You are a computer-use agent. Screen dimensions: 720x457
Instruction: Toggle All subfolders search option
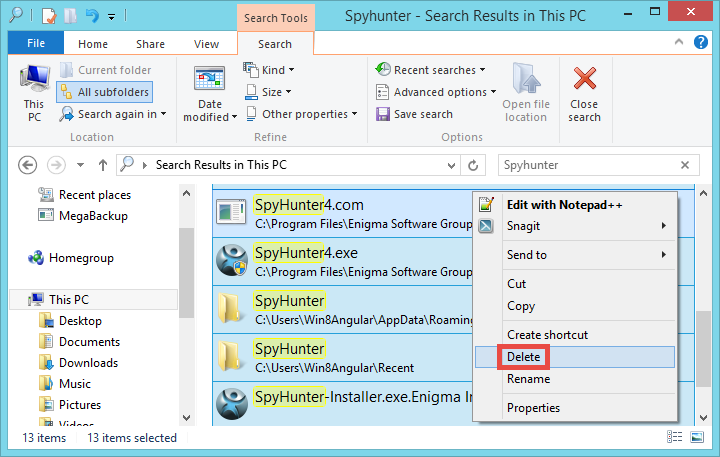tap(105, 92)
